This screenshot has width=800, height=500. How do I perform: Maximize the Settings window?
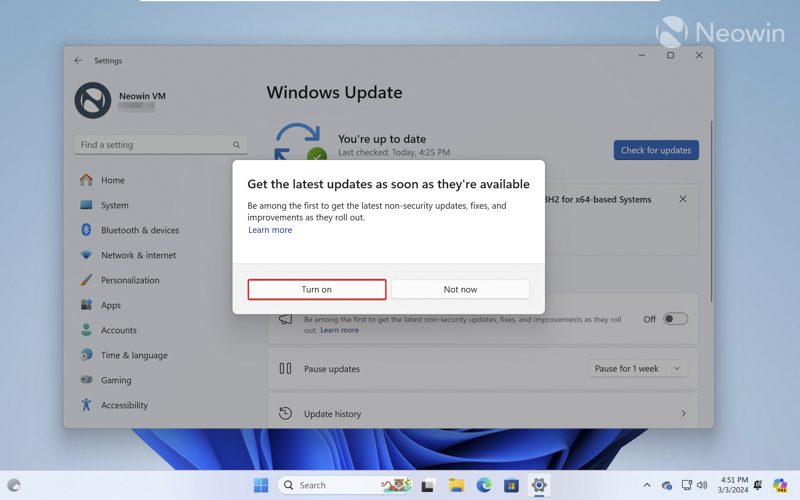tap(670, 55)
